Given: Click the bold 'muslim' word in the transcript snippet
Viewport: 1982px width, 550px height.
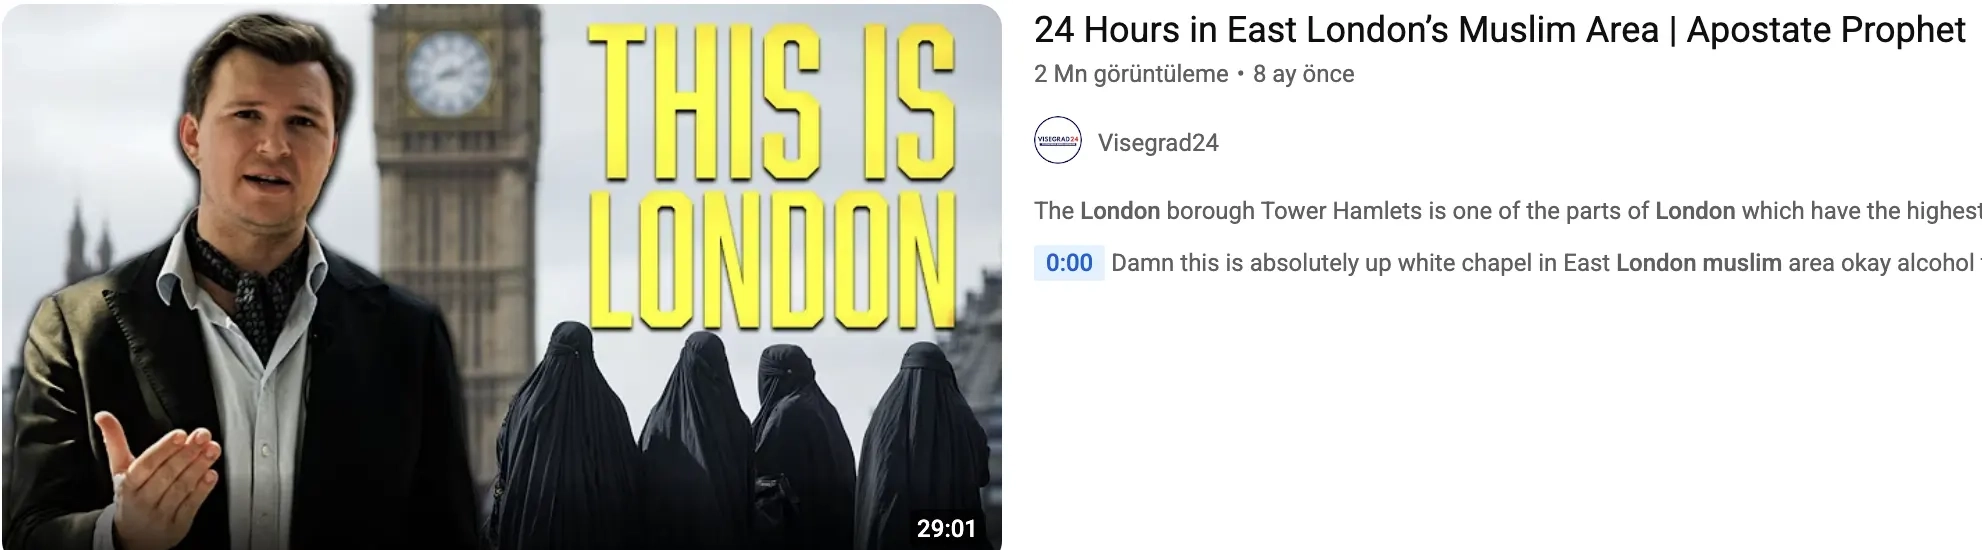Looking at the screenshot, I should pyautogui.click(x=1742, y=263).
